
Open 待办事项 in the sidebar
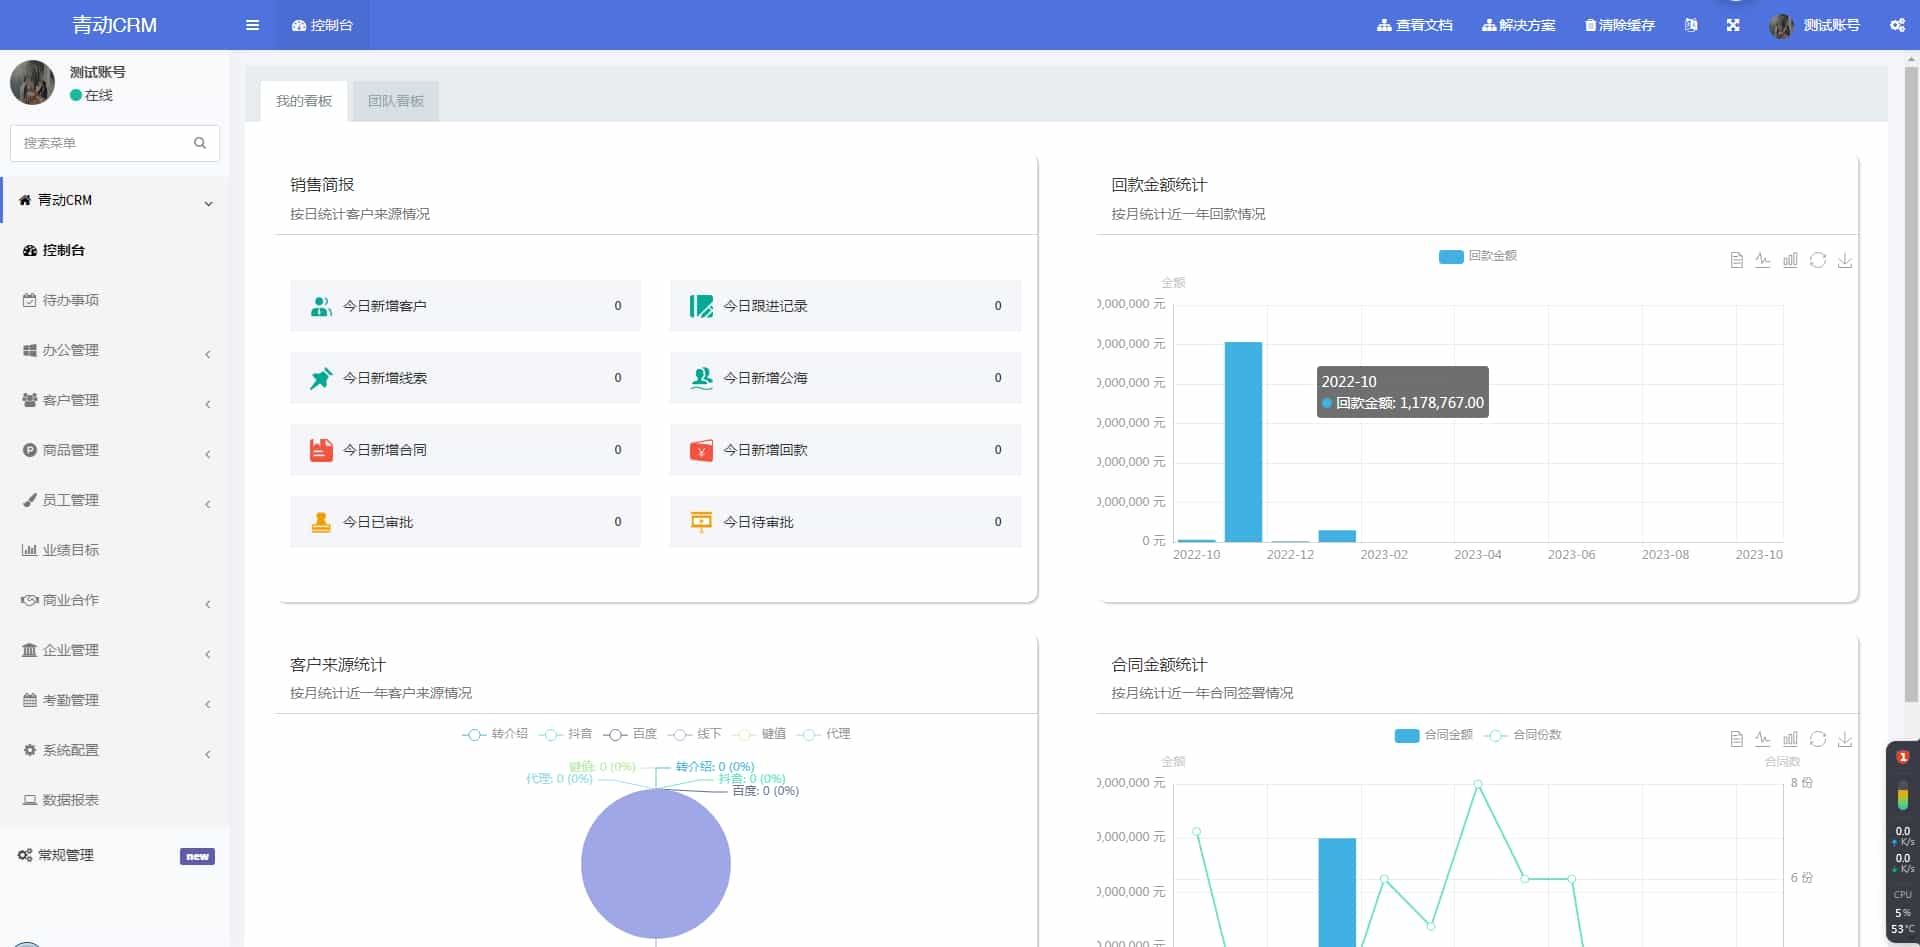(70, 300)
